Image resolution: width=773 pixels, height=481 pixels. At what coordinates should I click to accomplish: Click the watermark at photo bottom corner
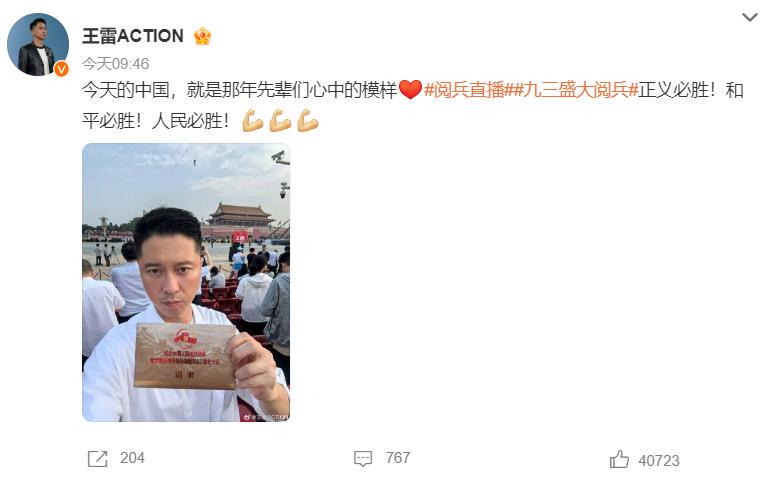(266, 417)
